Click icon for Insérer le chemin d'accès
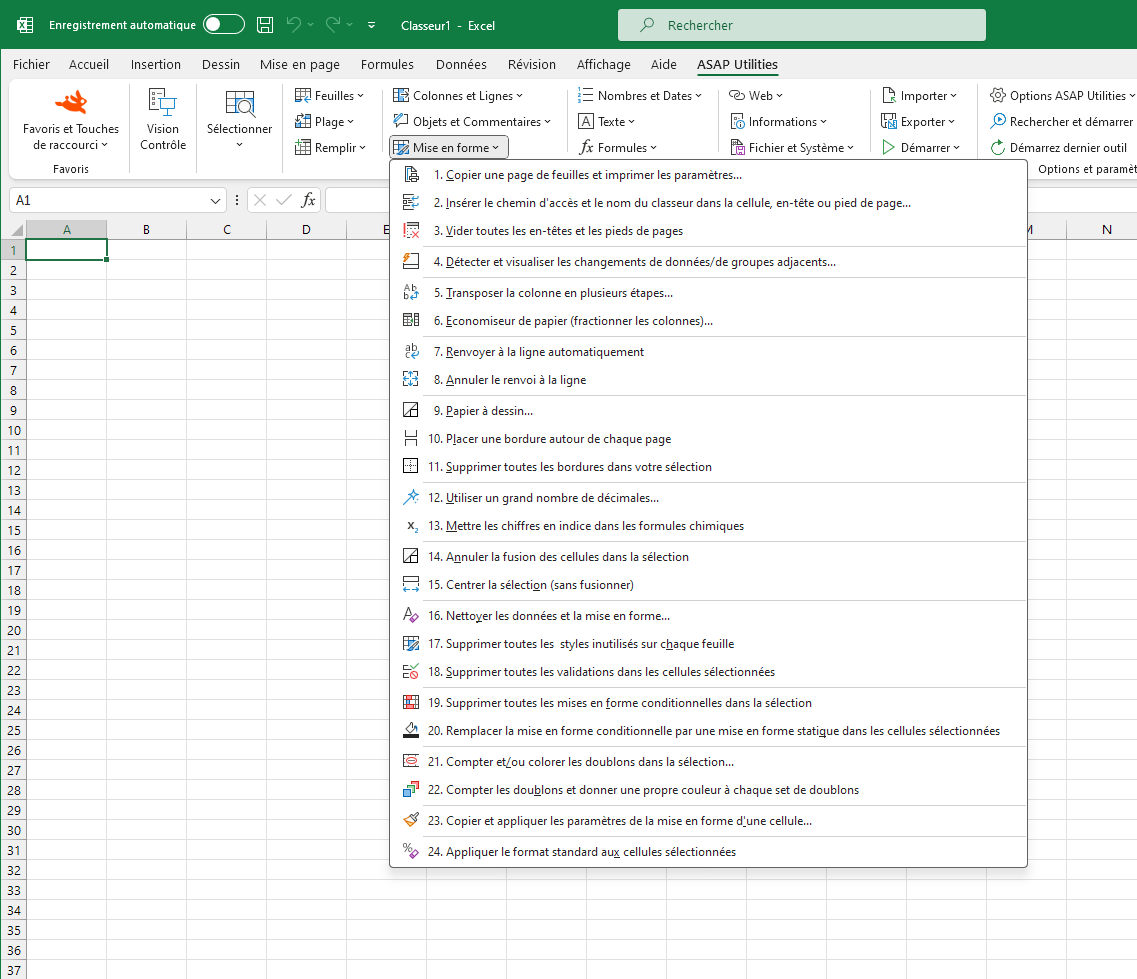Screen dimensions: 1137x979 411,203
